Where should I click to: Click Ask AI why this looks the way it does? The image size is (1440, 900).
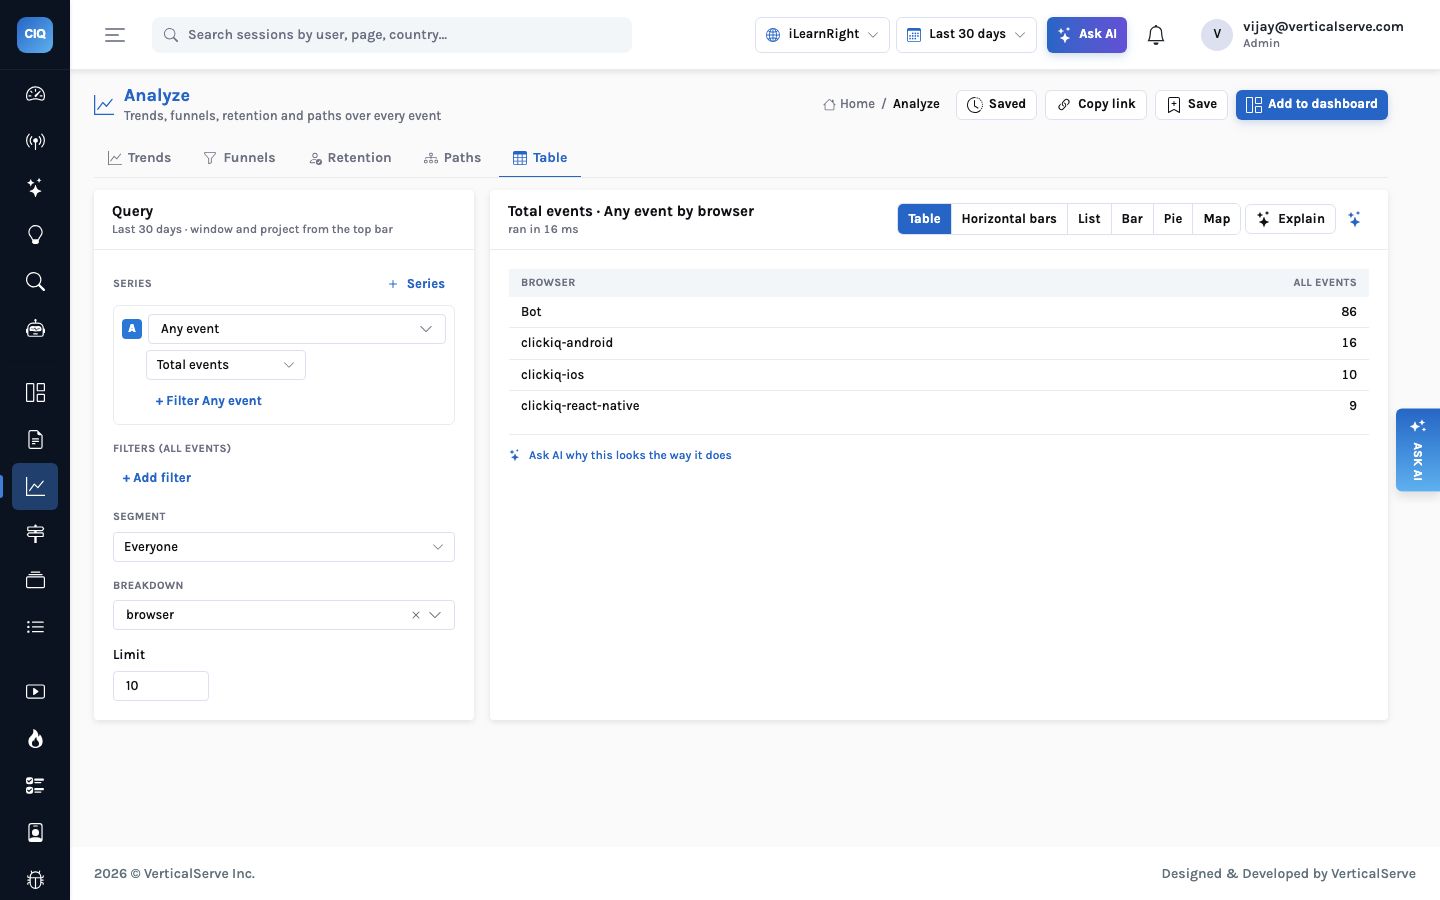[x=620, y=455]
